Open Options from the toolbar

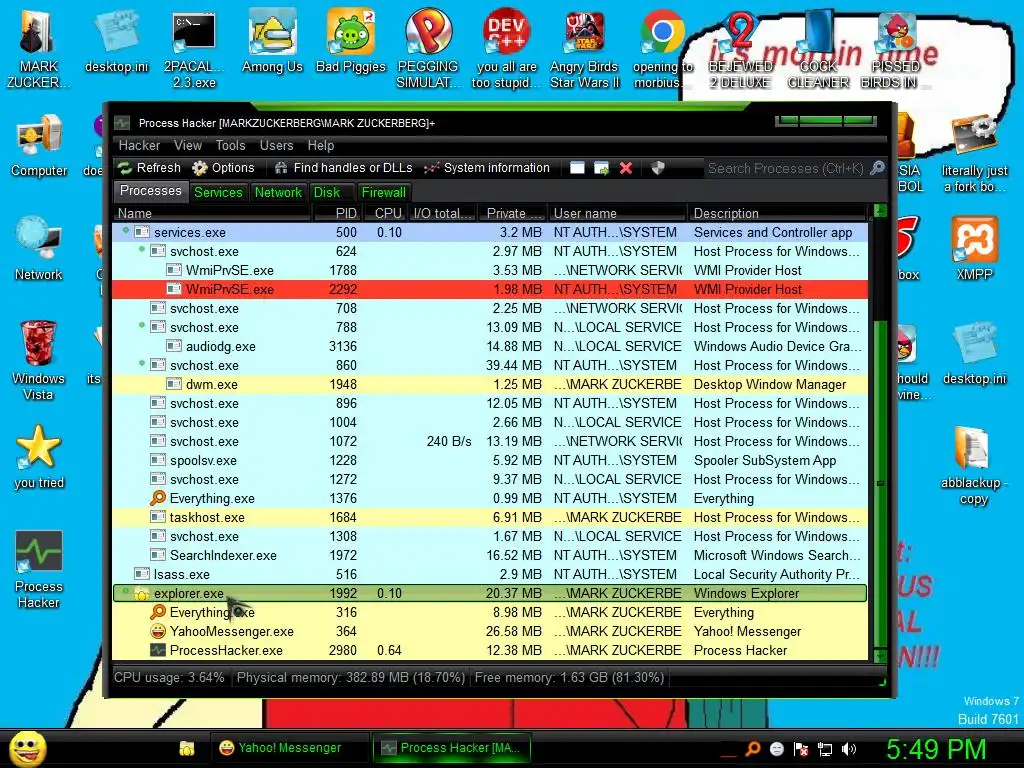pos(223,168)
